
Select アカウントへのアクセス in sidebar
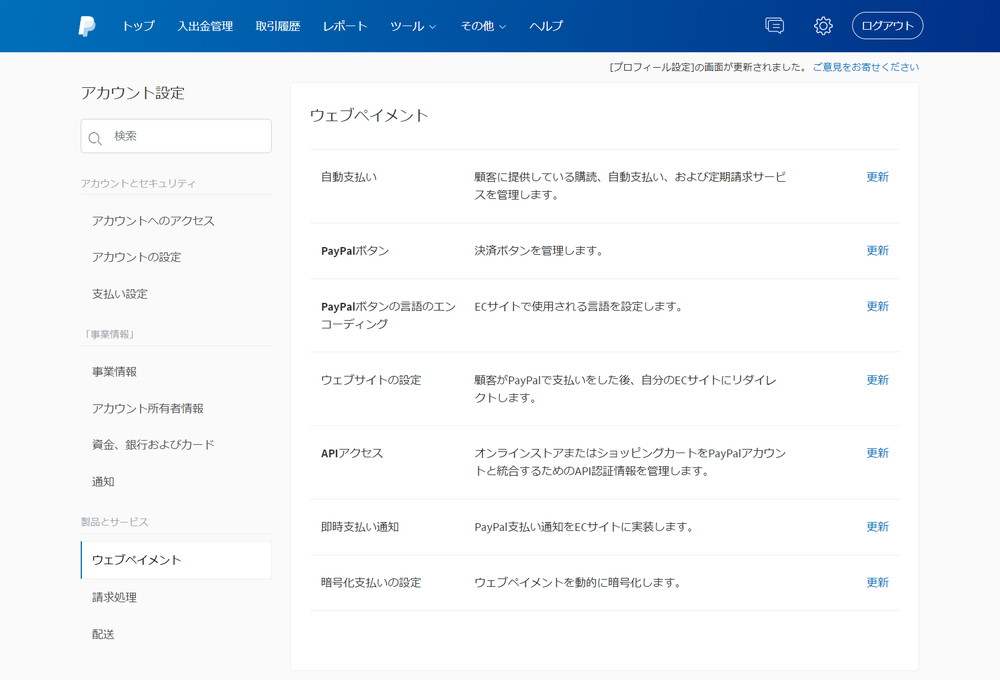pyautogui.click(x=153, y=221)
